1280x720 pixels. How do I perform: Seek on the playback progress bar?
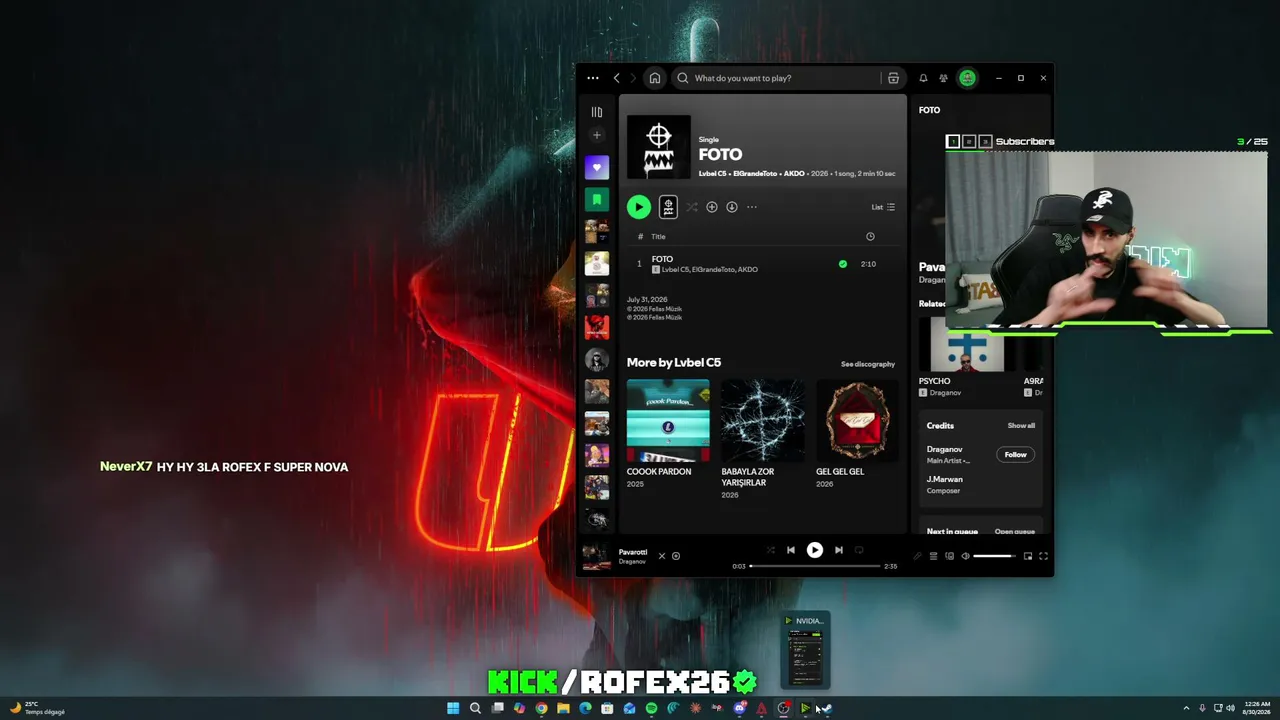pyautogui.click(x=815, y=566)
